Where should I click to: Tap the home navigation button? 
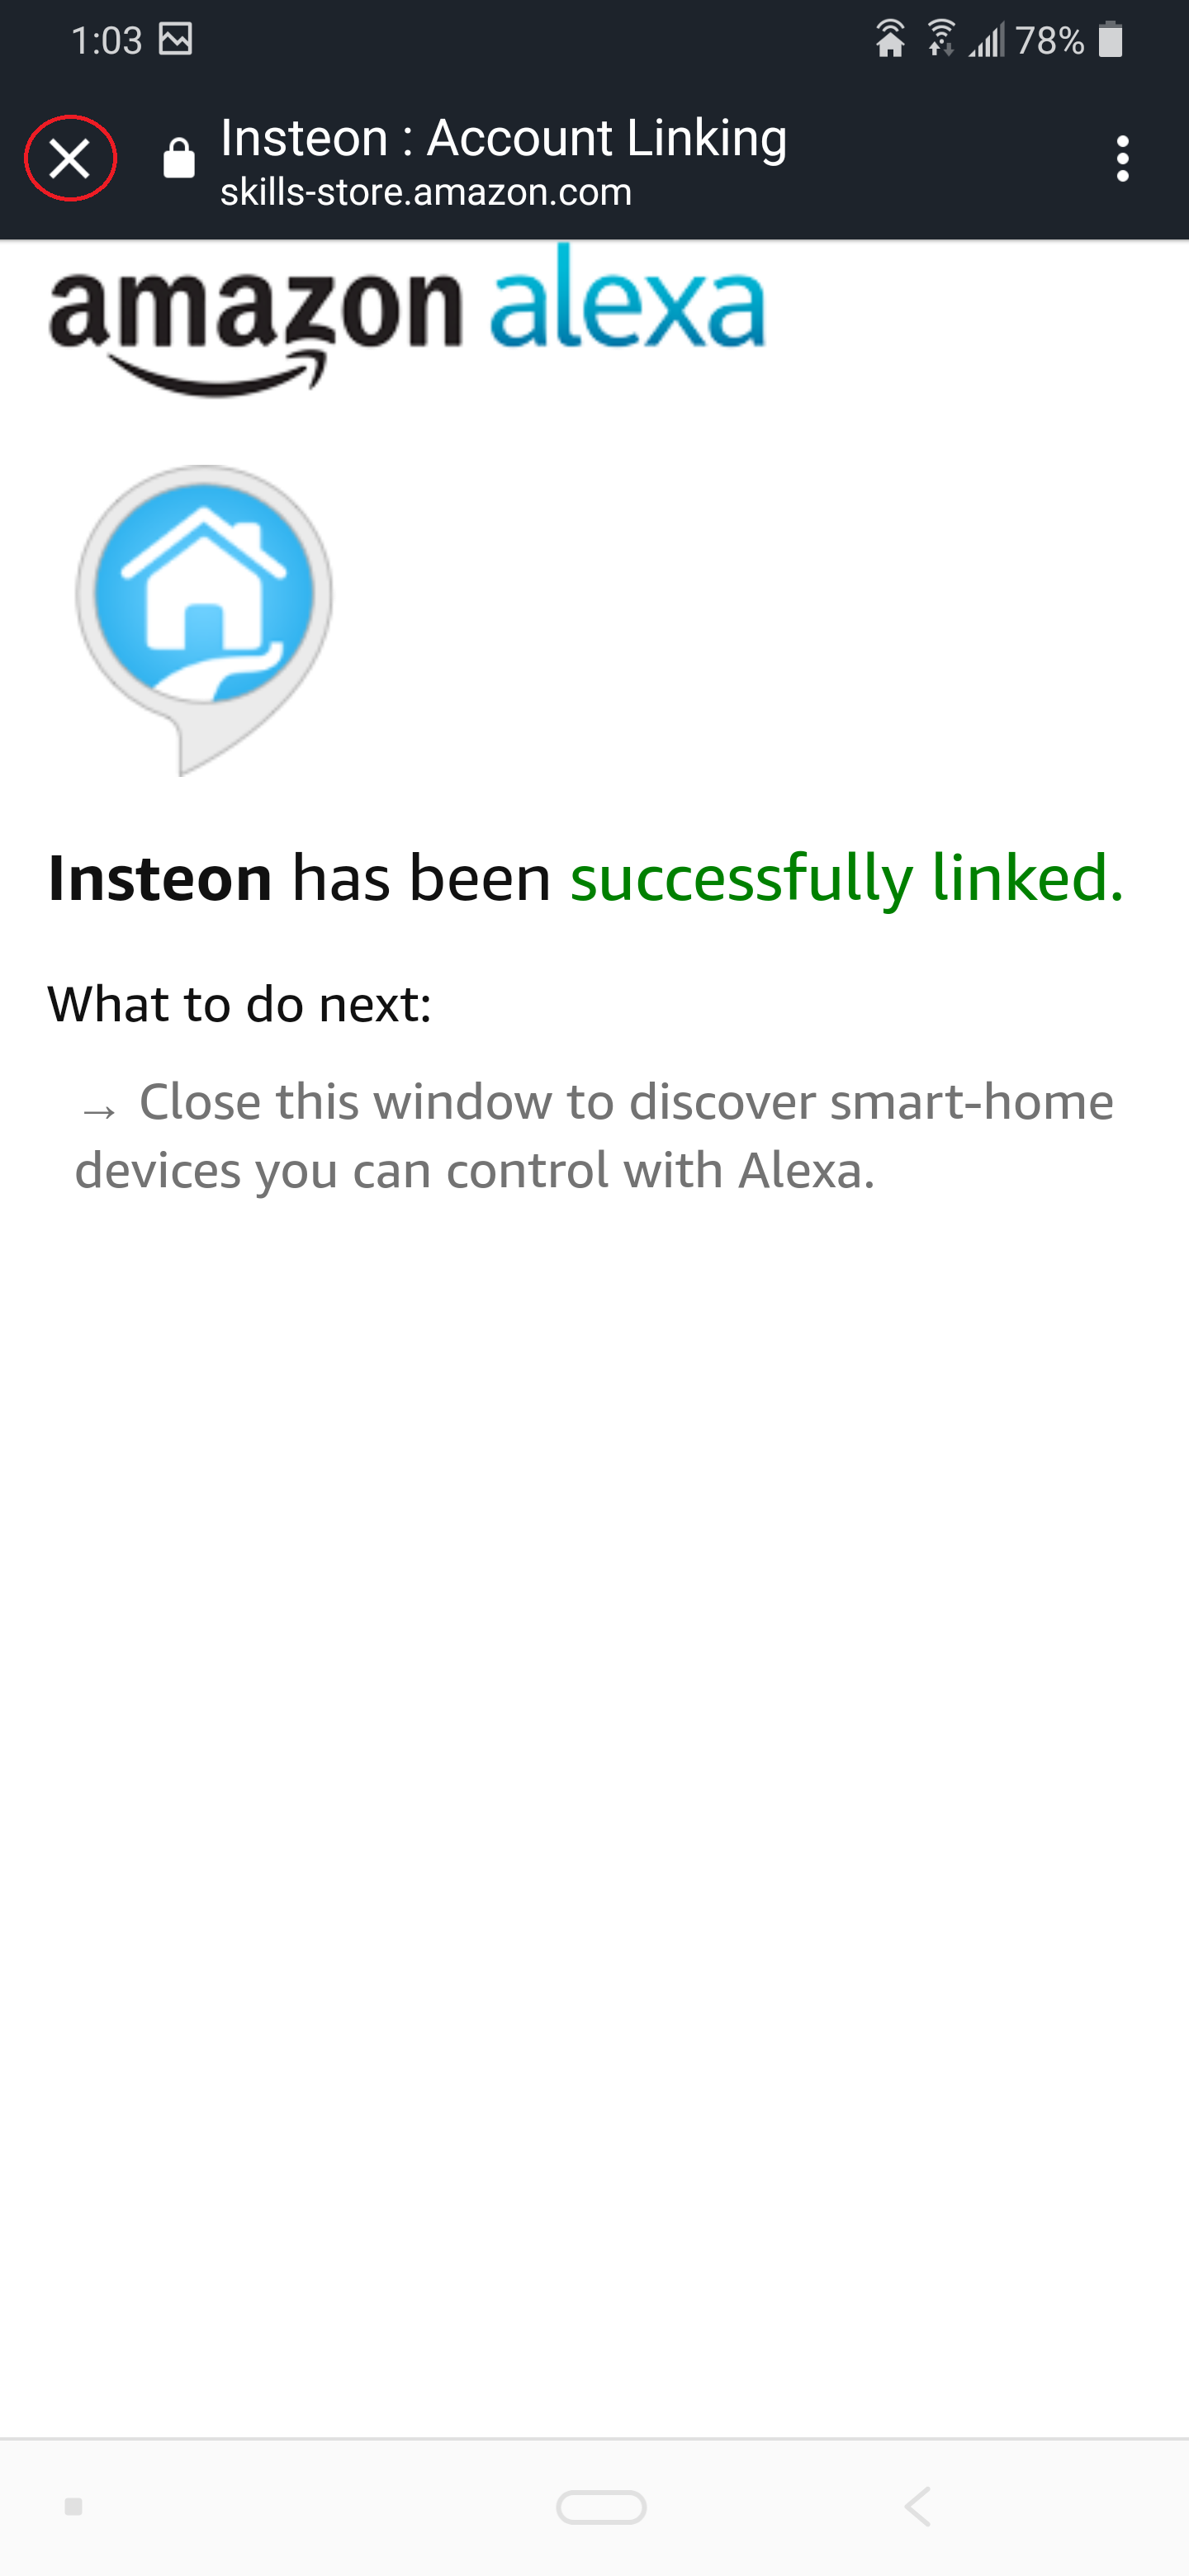tap(601, 2506)
